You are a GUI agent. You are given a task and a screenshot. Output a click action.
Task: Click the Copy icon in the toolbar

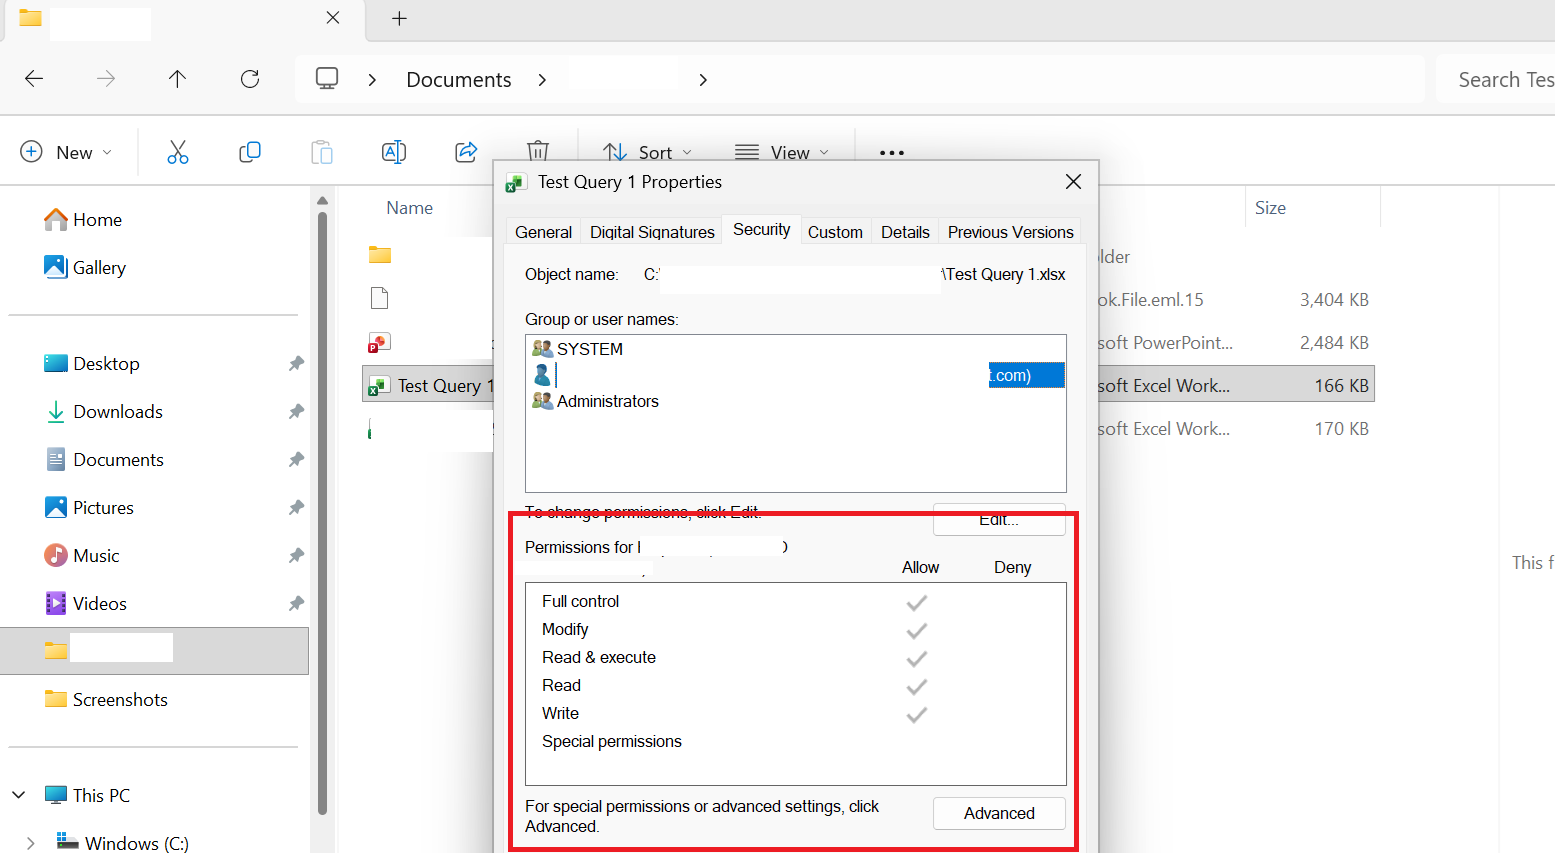point(250,152)
